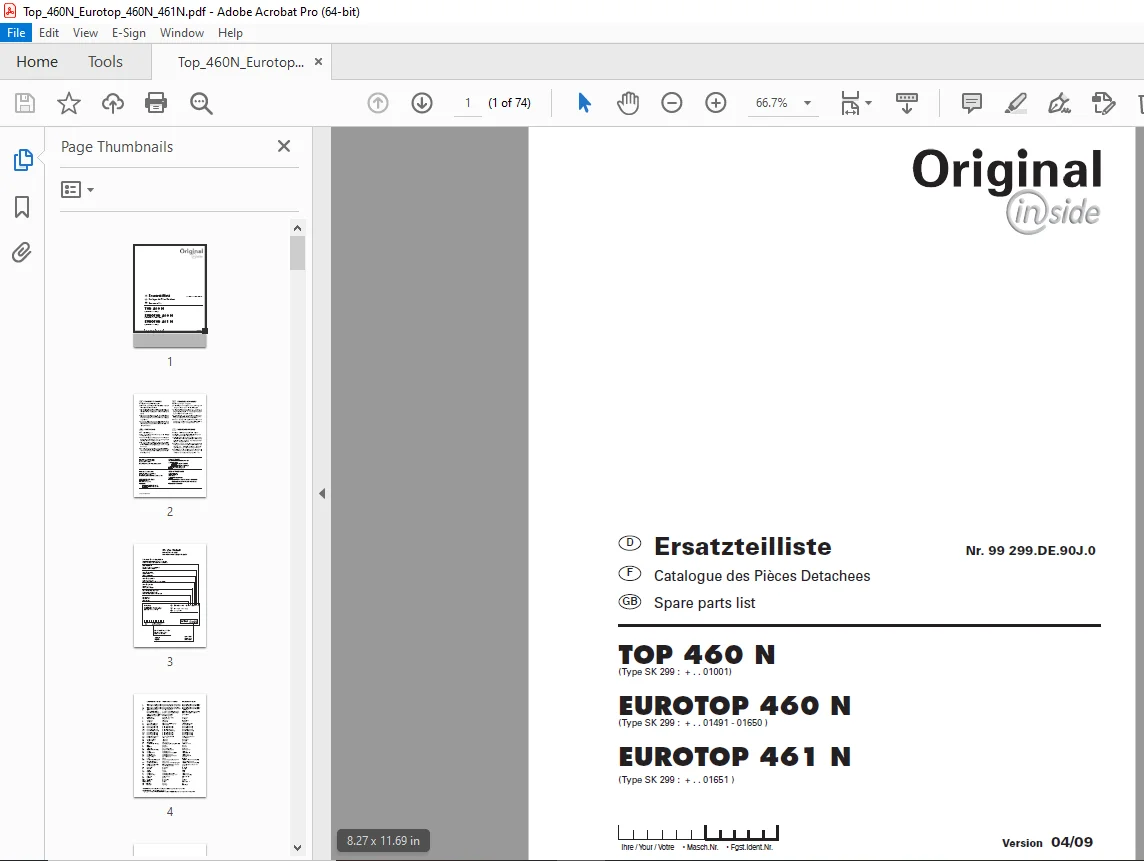The width and height of the screenshot is (1144, 861).
Task: Click thumbnails scrollbar up arrow
Action: (x=297, y=228)
